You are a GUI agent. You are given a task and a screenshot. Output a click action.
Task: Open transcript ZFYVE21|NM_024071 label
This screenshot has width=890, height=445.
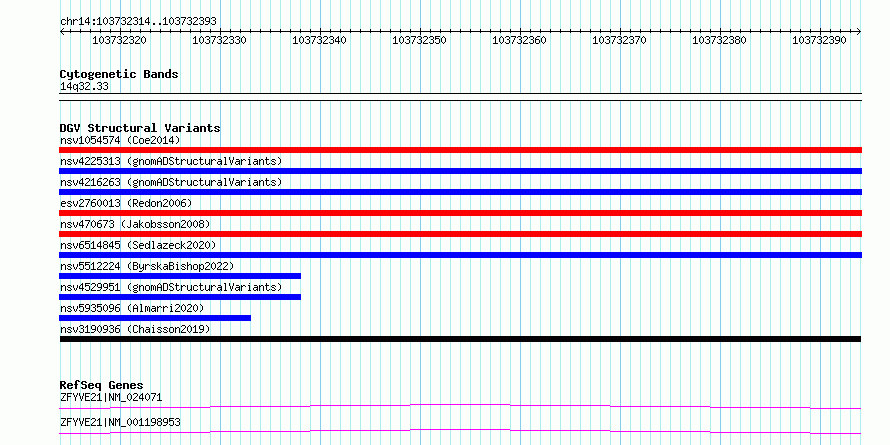tap(111, 397)
